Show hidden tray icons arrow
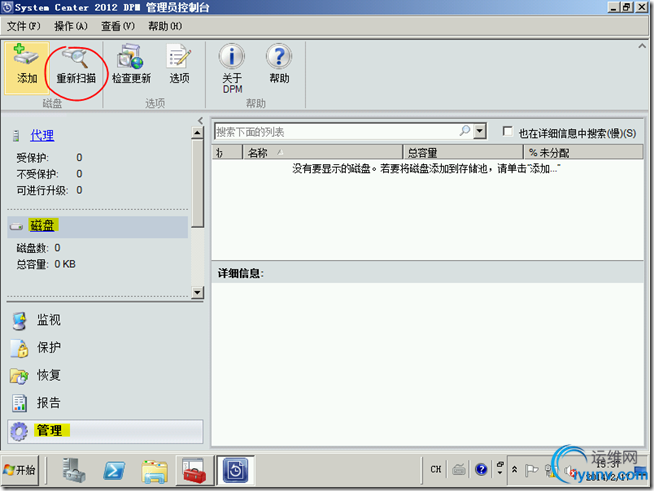This screenshot has width=654, height=491. pos(515,469)
